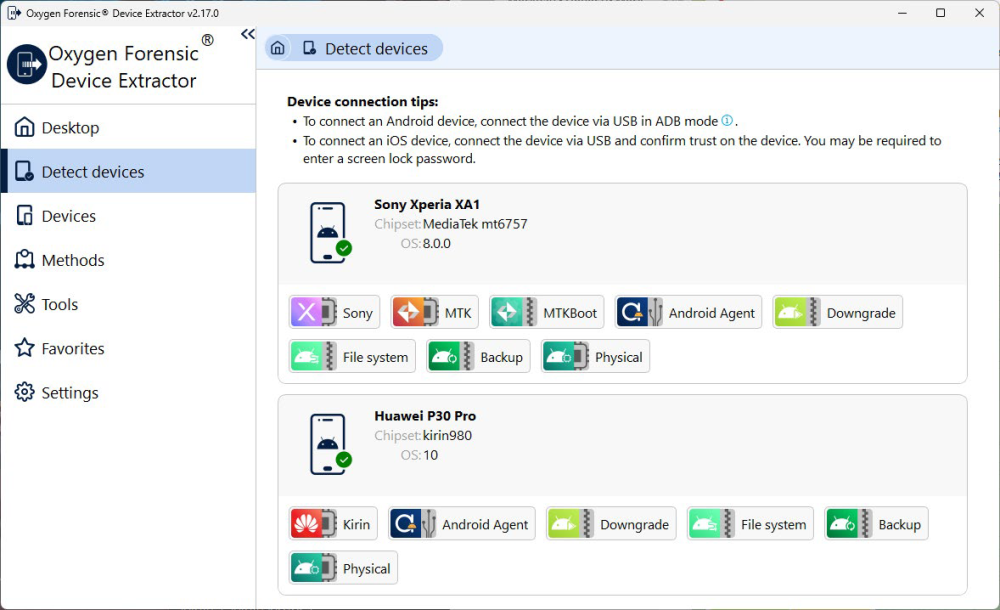Image resolution: width=1000 pixels, height=610 pixels.
Task: Select the Sony Xperia XA1 phone thumbnail
Action: click(329, 233)
